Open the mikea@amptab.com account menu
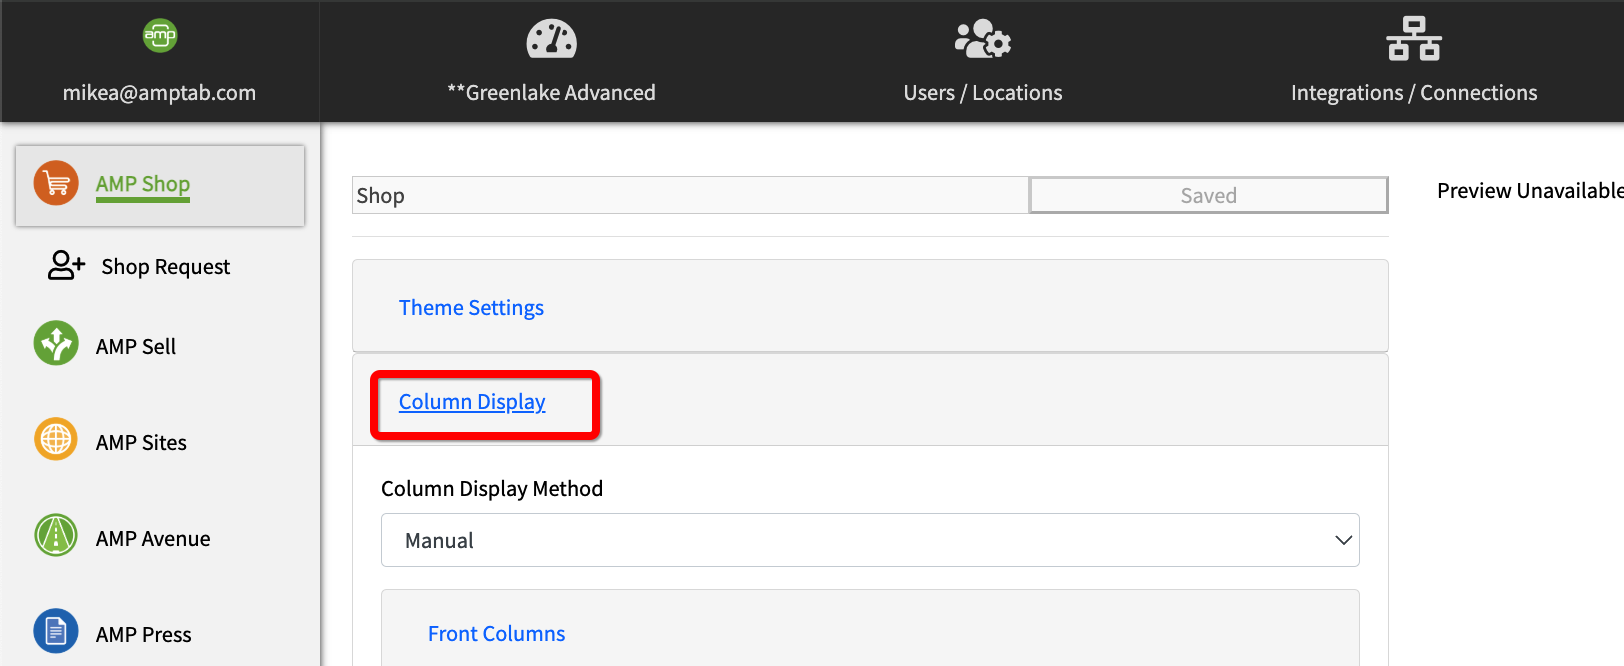This screenshot has height=666, width=1624. pos(159,93)
